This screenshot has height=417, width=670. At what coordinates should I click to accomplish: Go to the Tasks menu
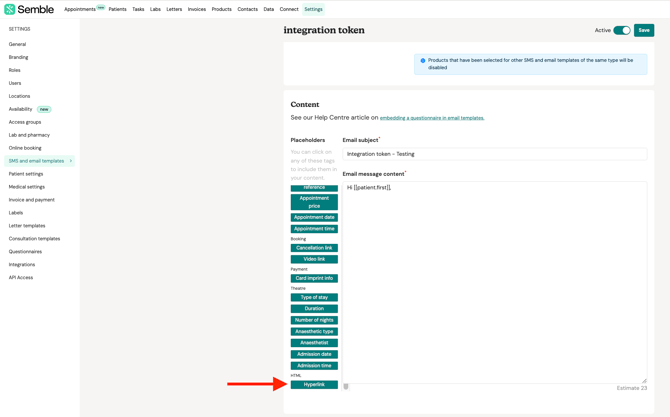[x=138, y=9]
